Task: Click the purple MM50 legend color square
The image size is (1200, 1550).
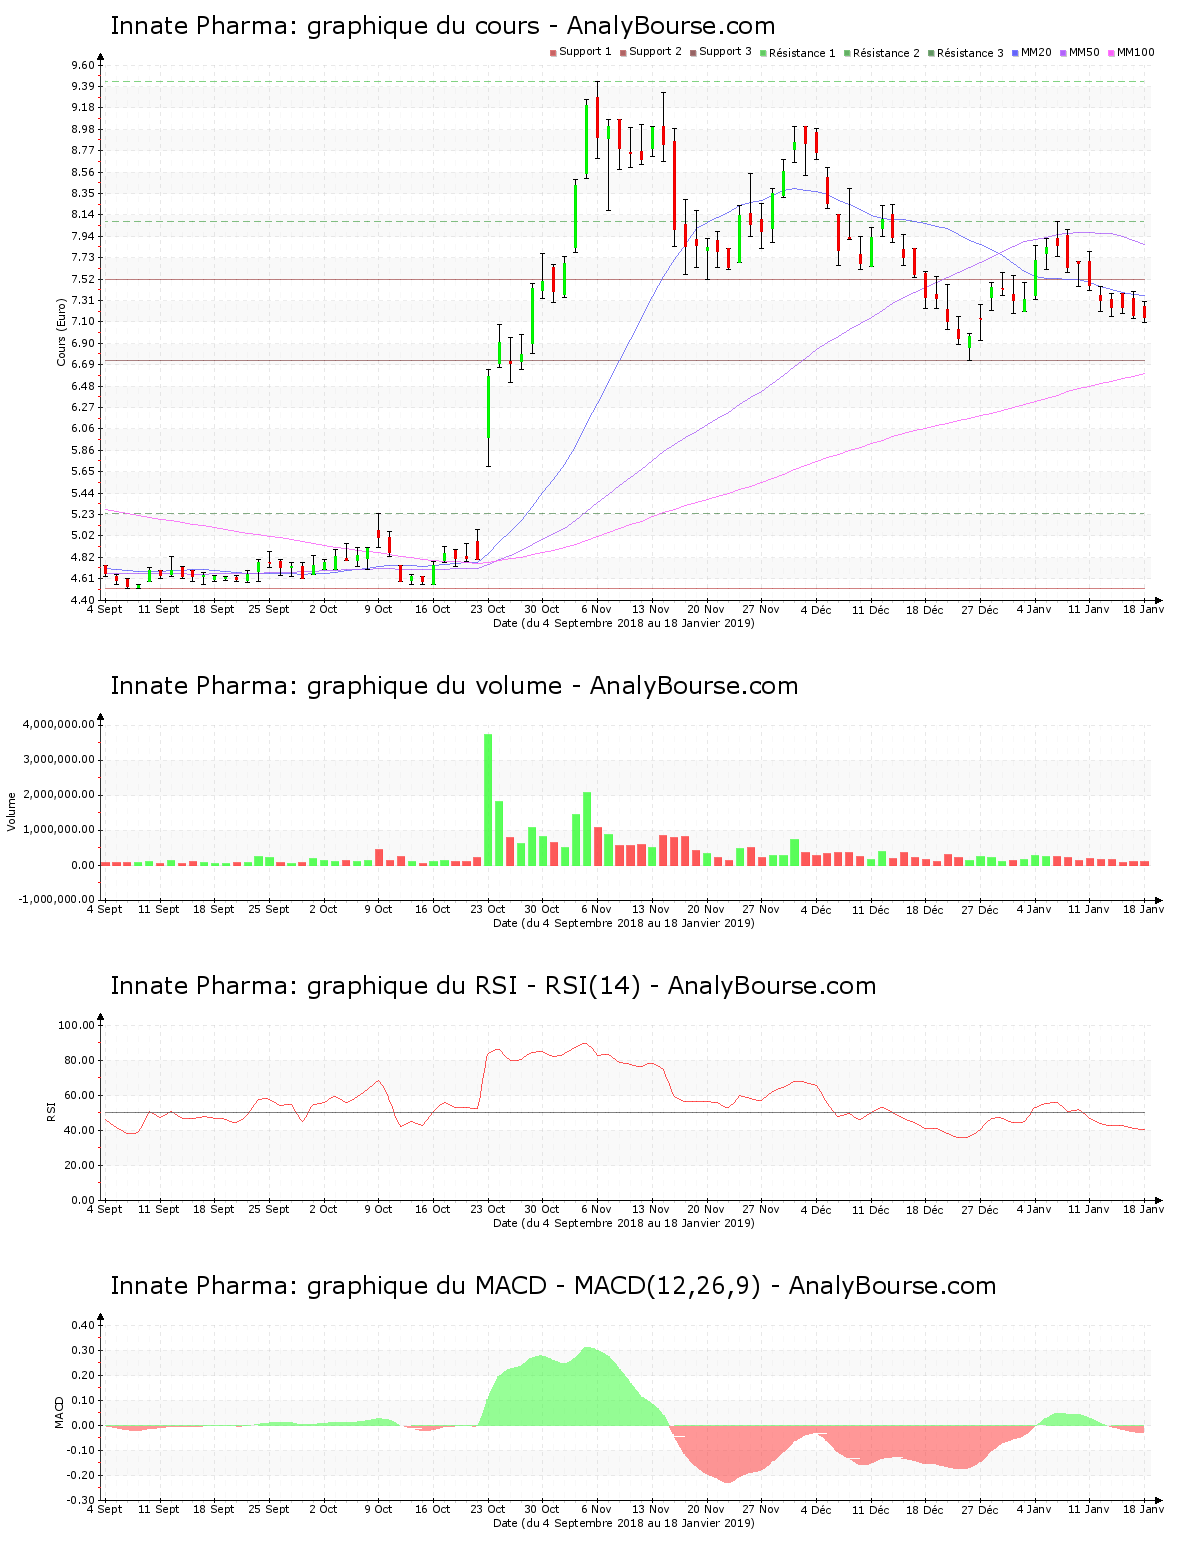Action: point(1063,52)
